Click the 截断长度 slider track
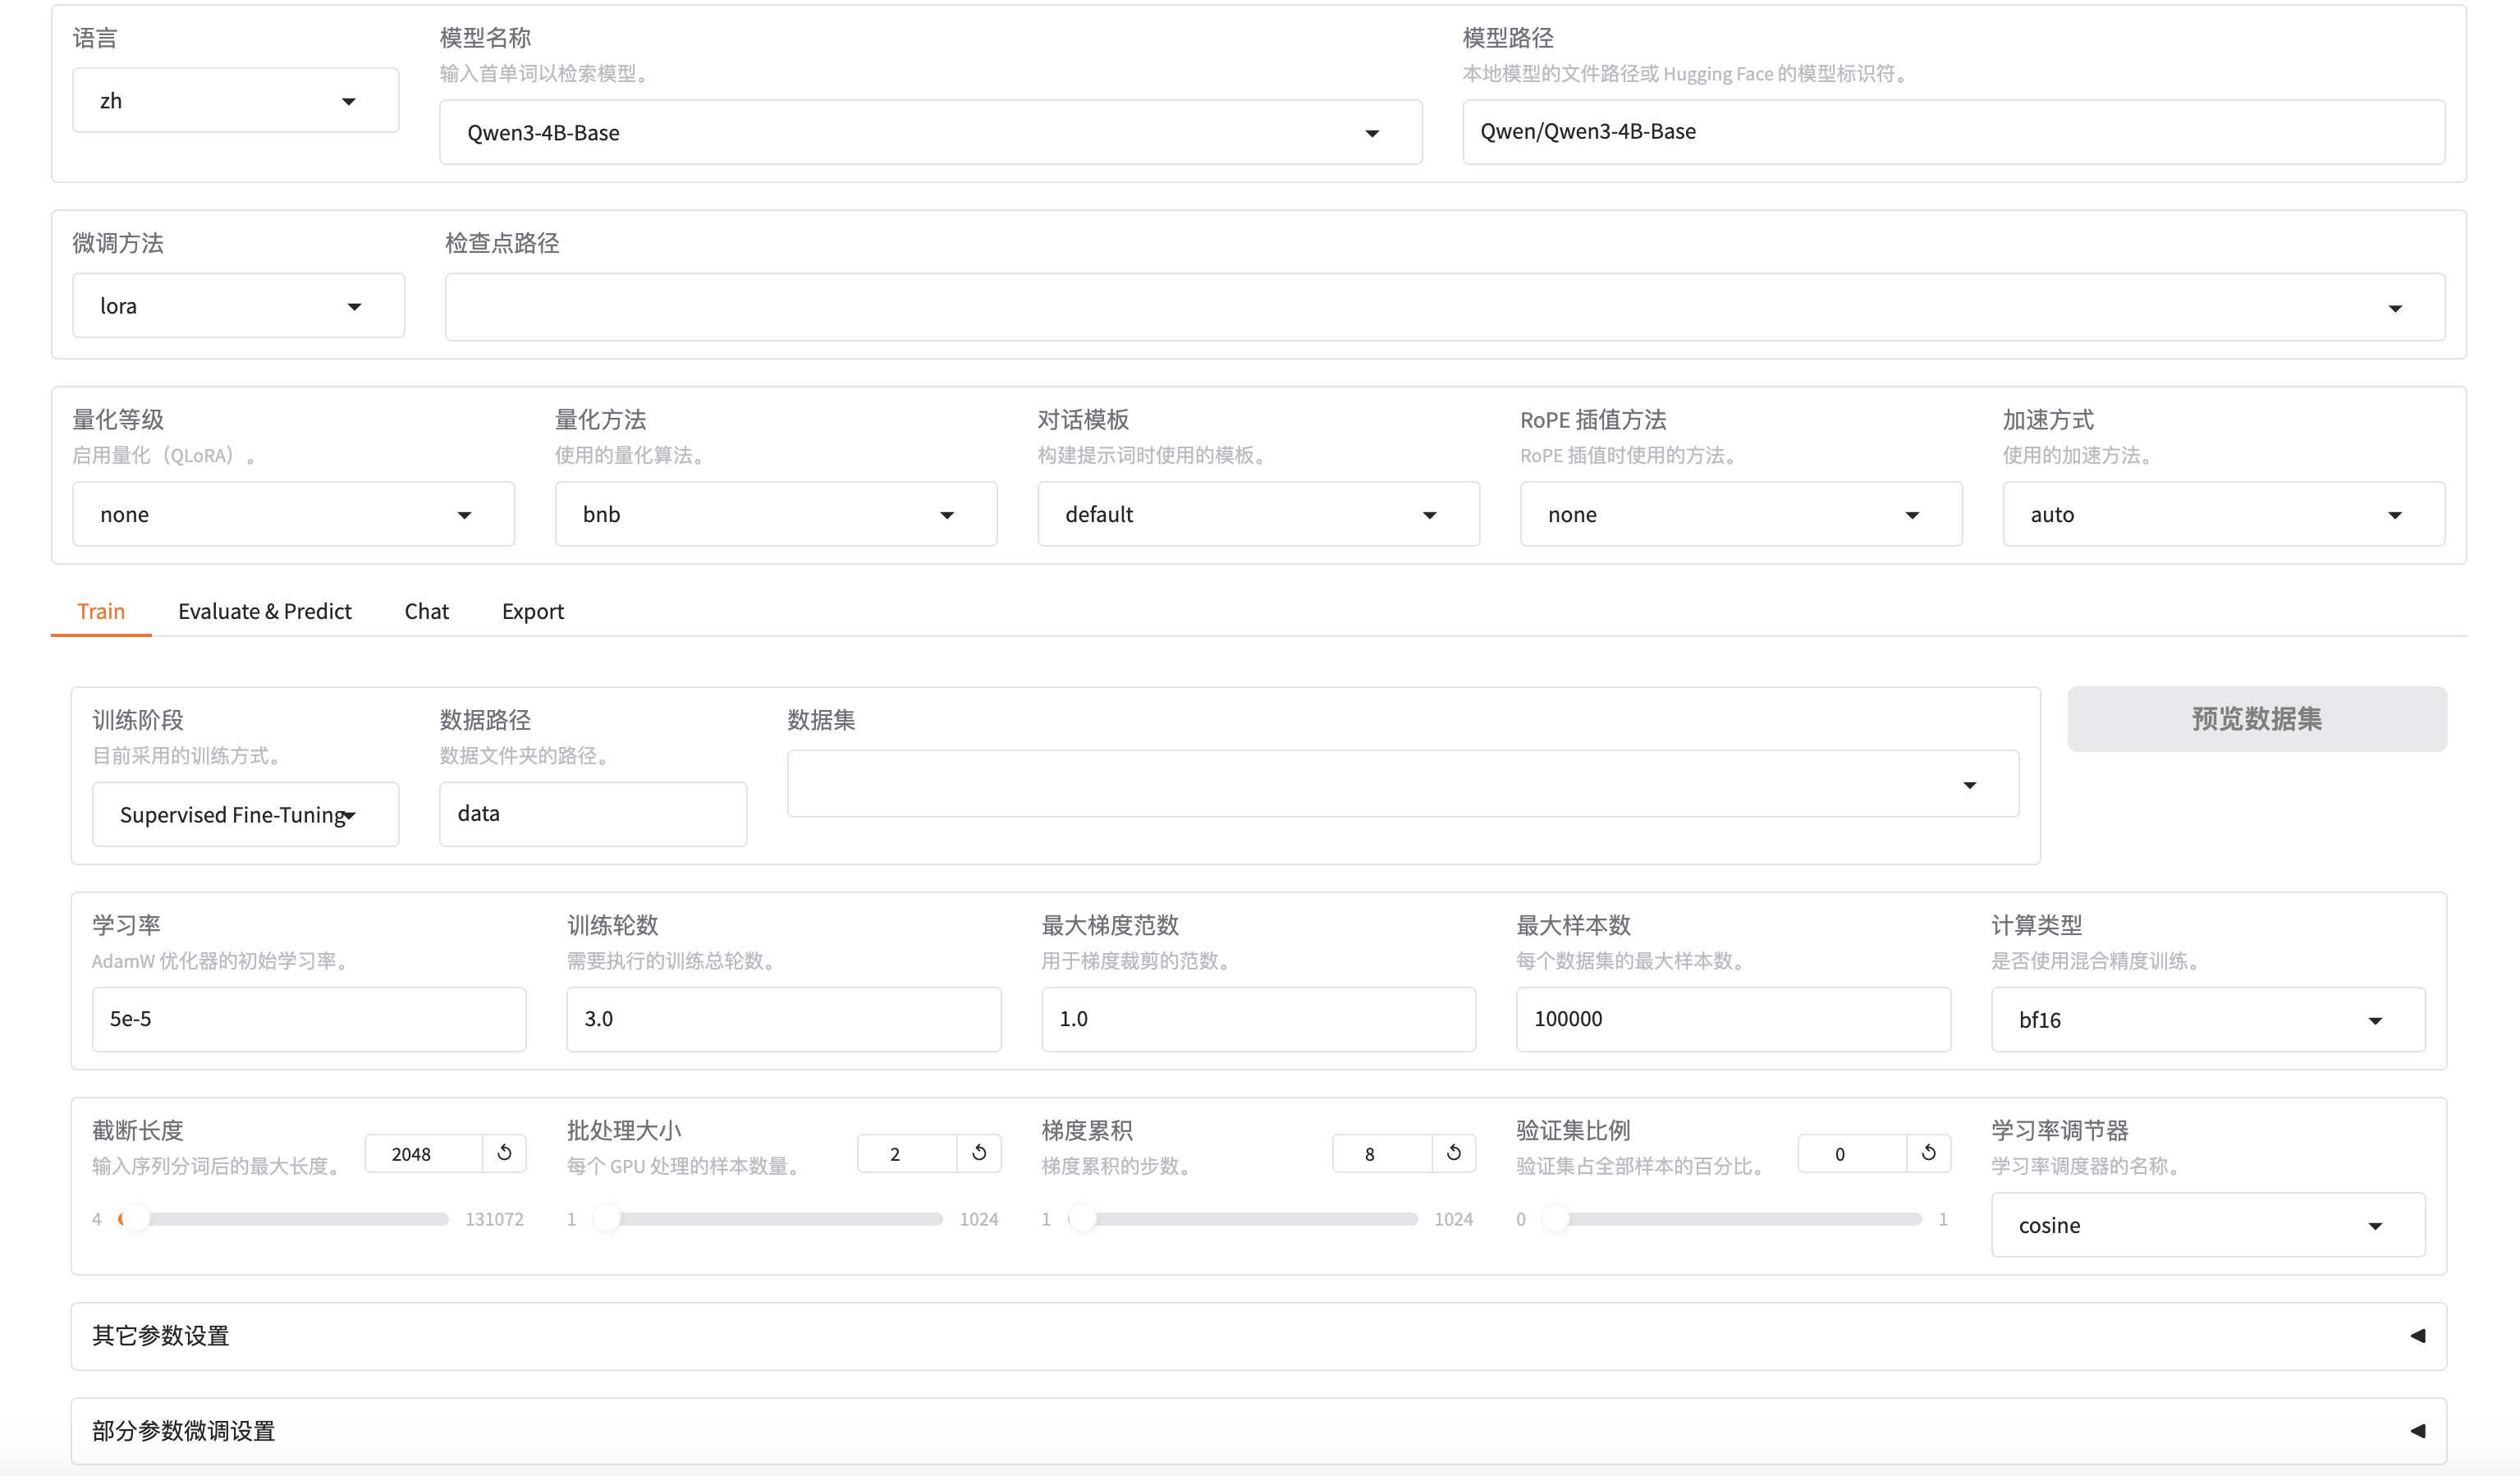The image size is (2520, 1476). pos(284,1219)
